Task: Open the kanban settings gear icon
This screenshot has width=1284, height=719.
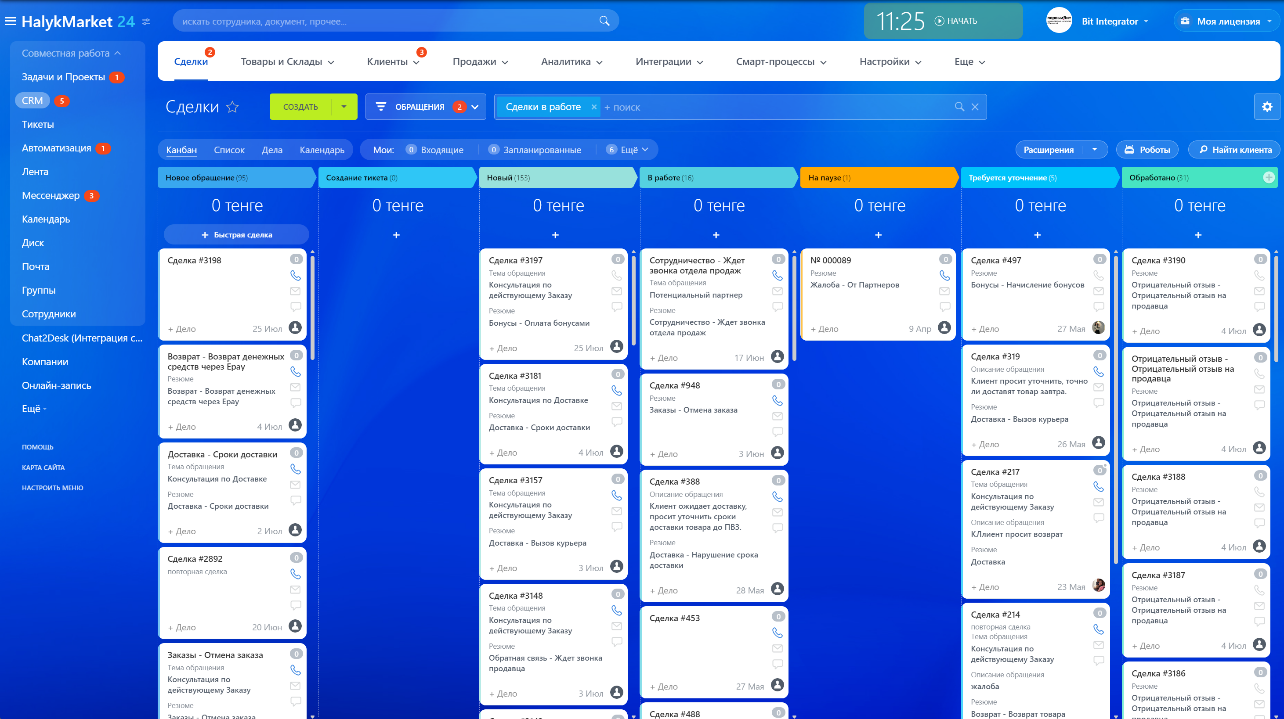Action: click(x=1267, y=107)
